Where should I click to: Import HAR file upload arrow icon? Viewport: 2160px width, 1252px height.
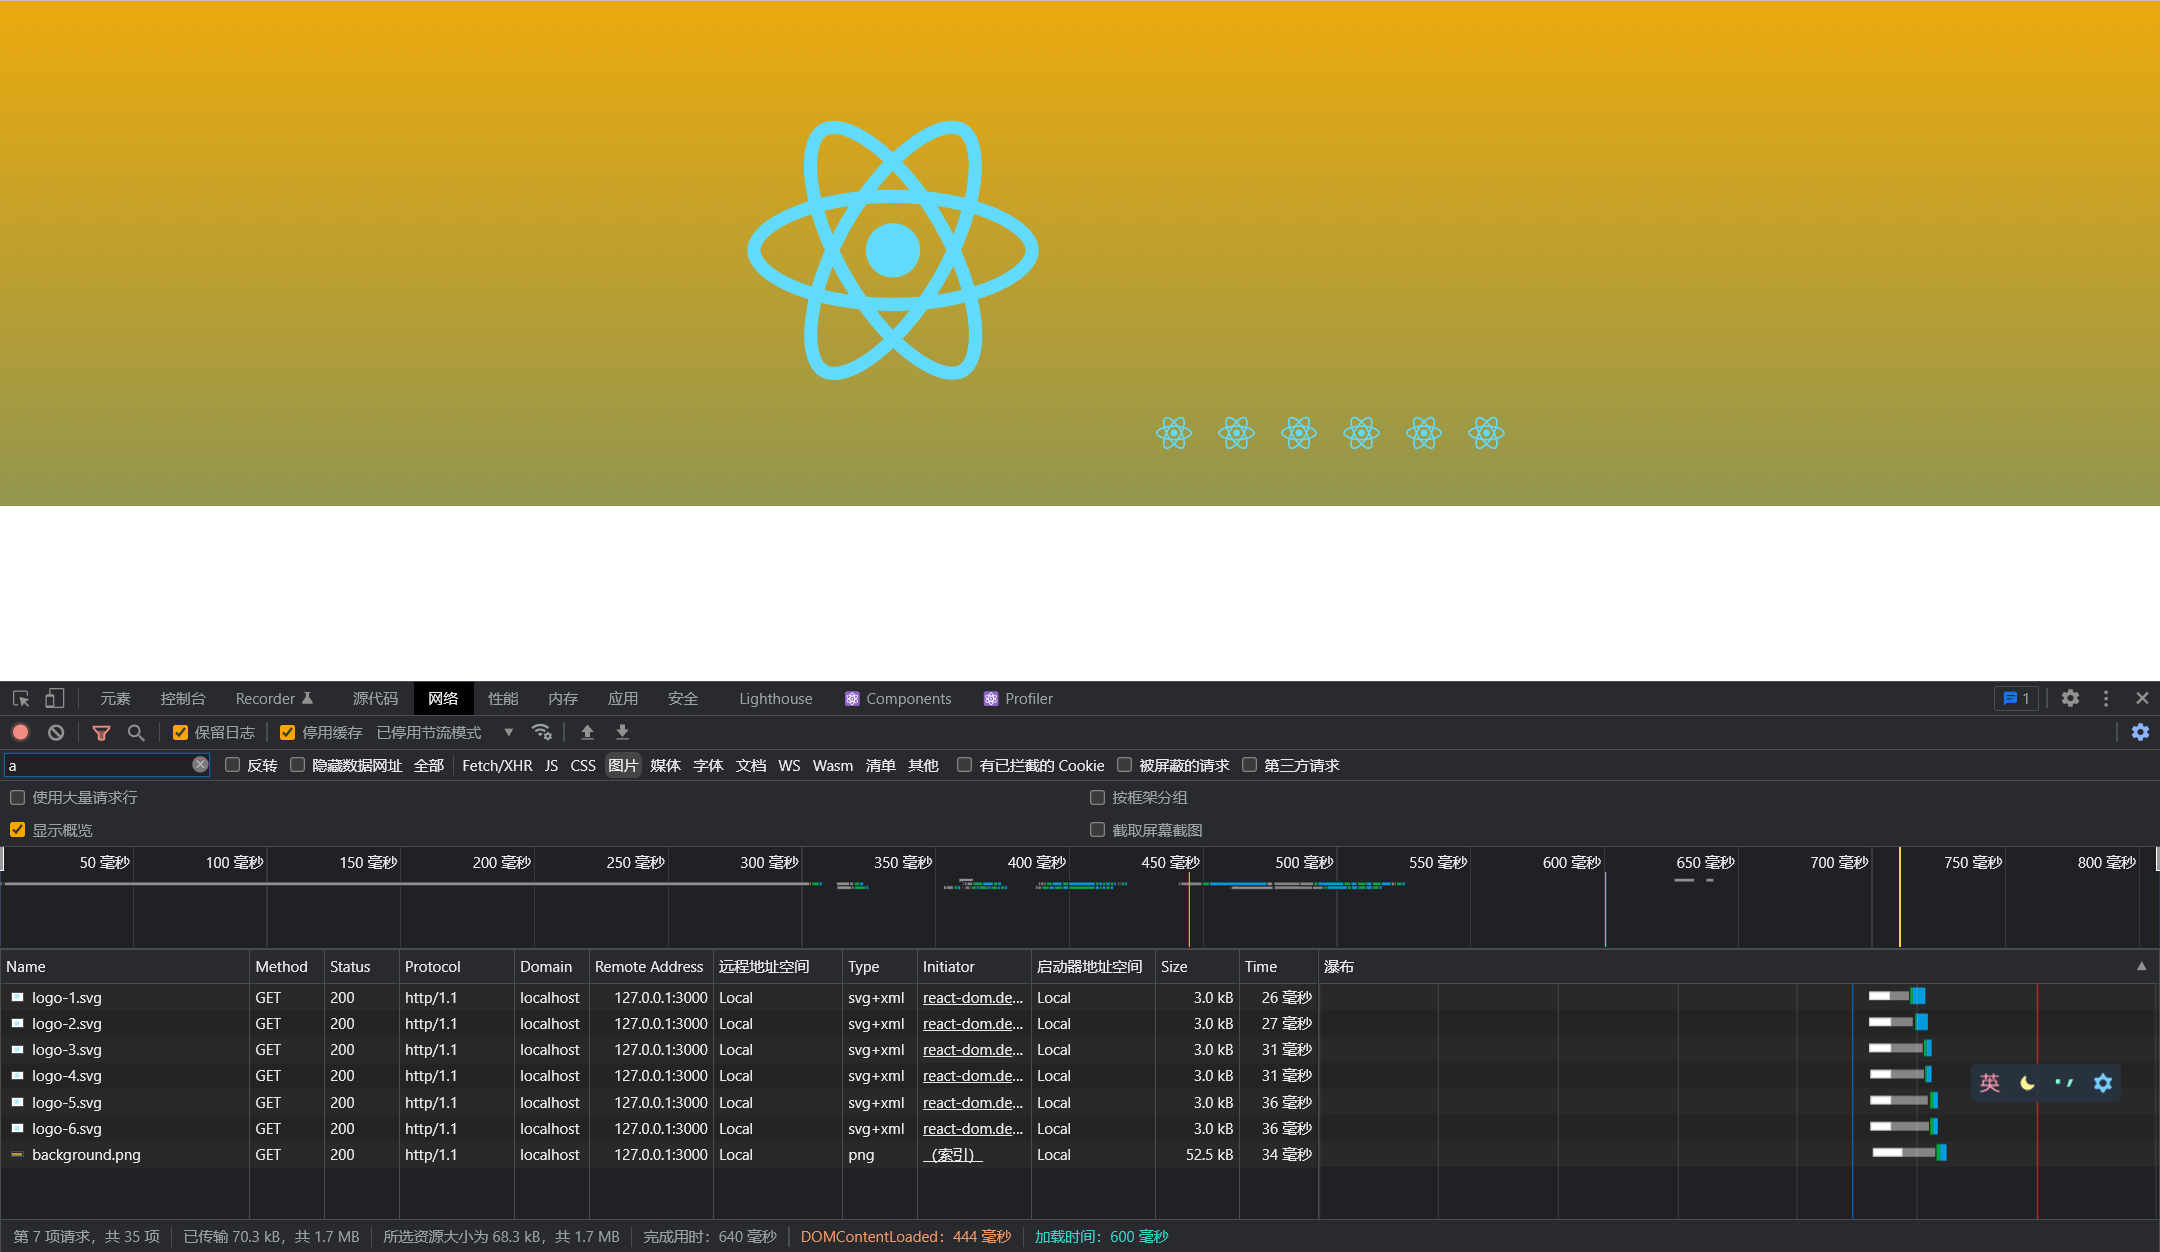point(587,732)
